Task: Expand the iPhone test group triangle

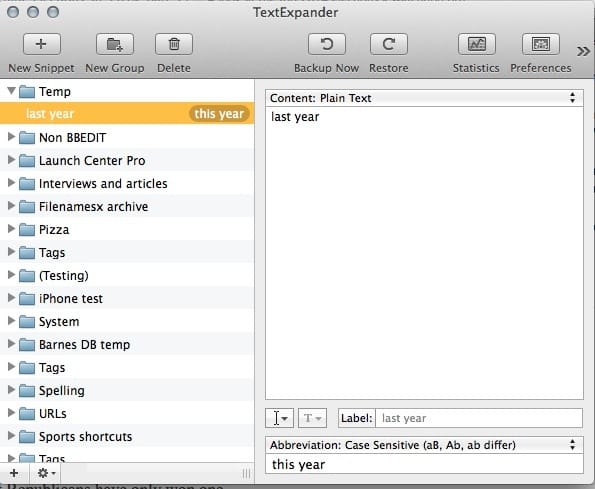Action: [x=11, y=298]
